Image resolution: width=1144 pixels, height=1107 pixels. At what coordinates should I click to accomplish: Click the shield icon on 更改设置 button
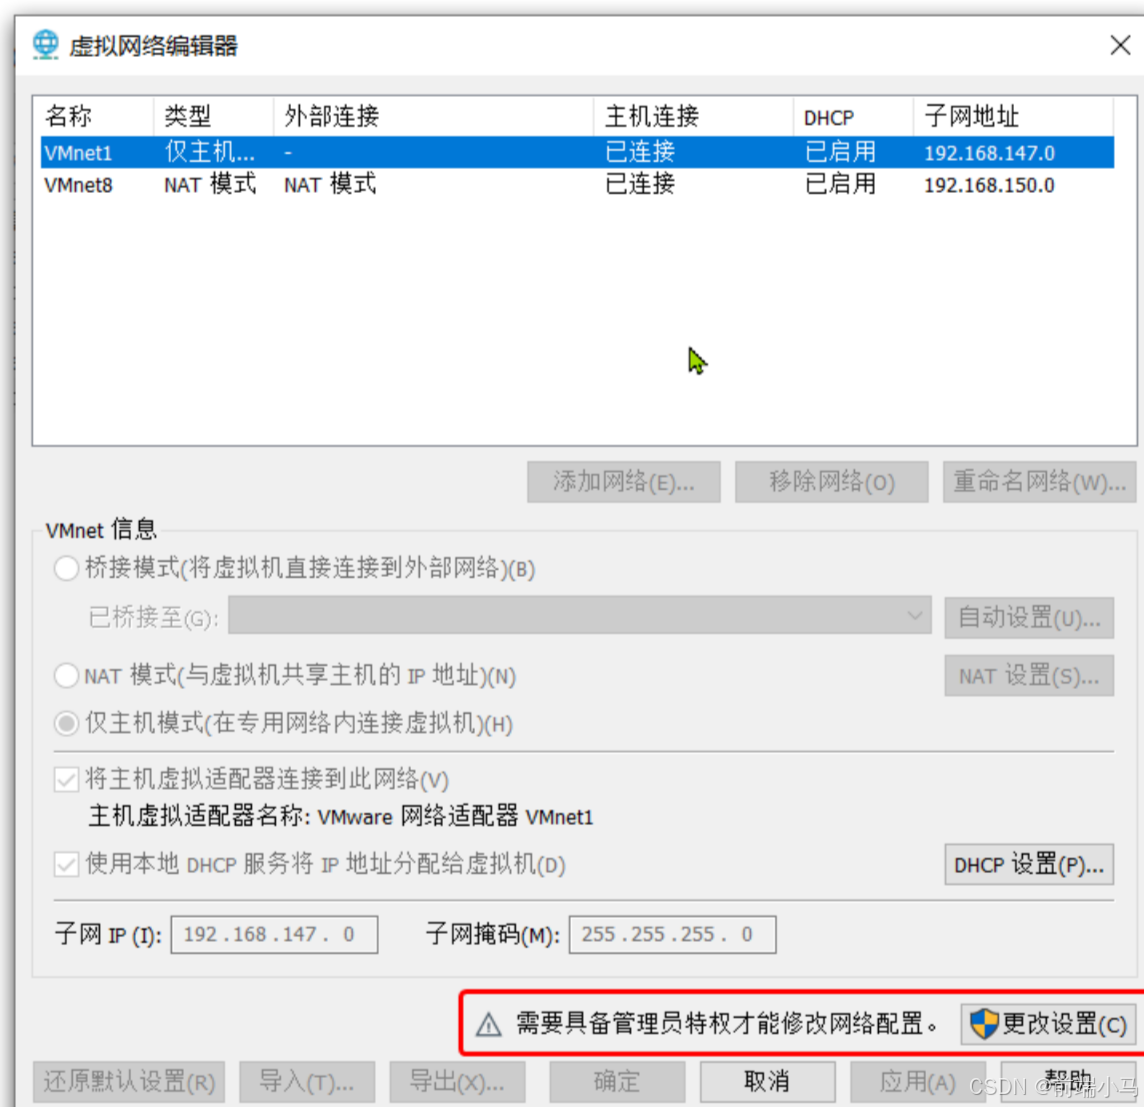[x=983, y=1024]
